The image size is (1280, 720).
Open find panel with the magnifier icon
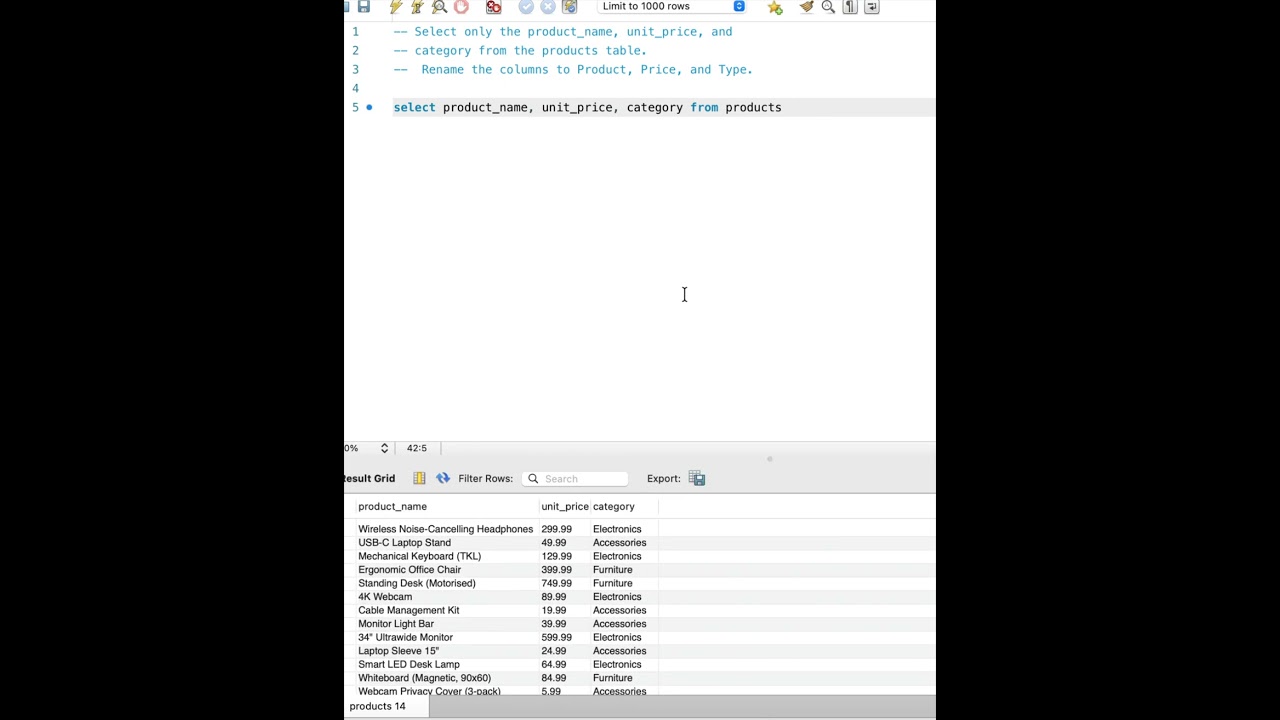point(828,6)
